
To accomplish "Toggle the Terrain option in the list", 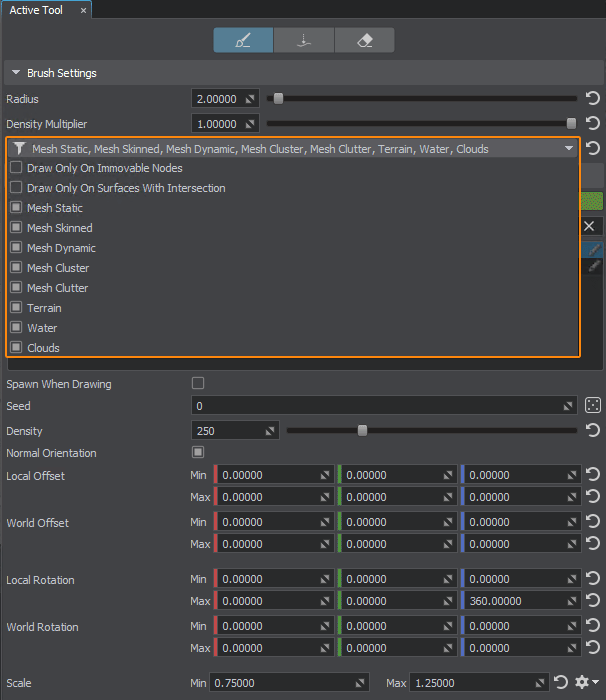I will click(16, 308).
